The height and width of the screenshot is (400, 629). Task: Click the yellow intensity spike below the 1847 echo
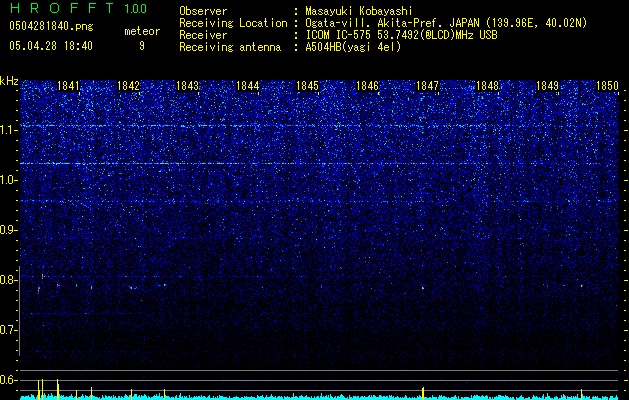click(423, 393)
